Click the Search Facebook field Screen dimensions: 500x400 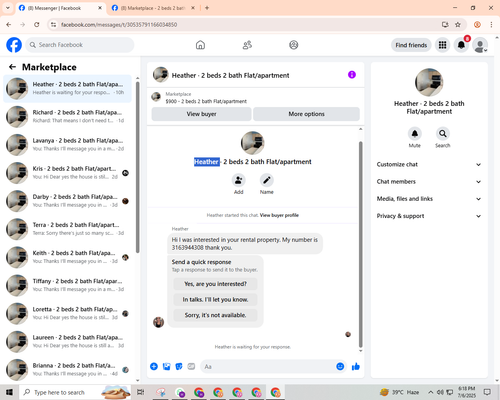[80, 45]
